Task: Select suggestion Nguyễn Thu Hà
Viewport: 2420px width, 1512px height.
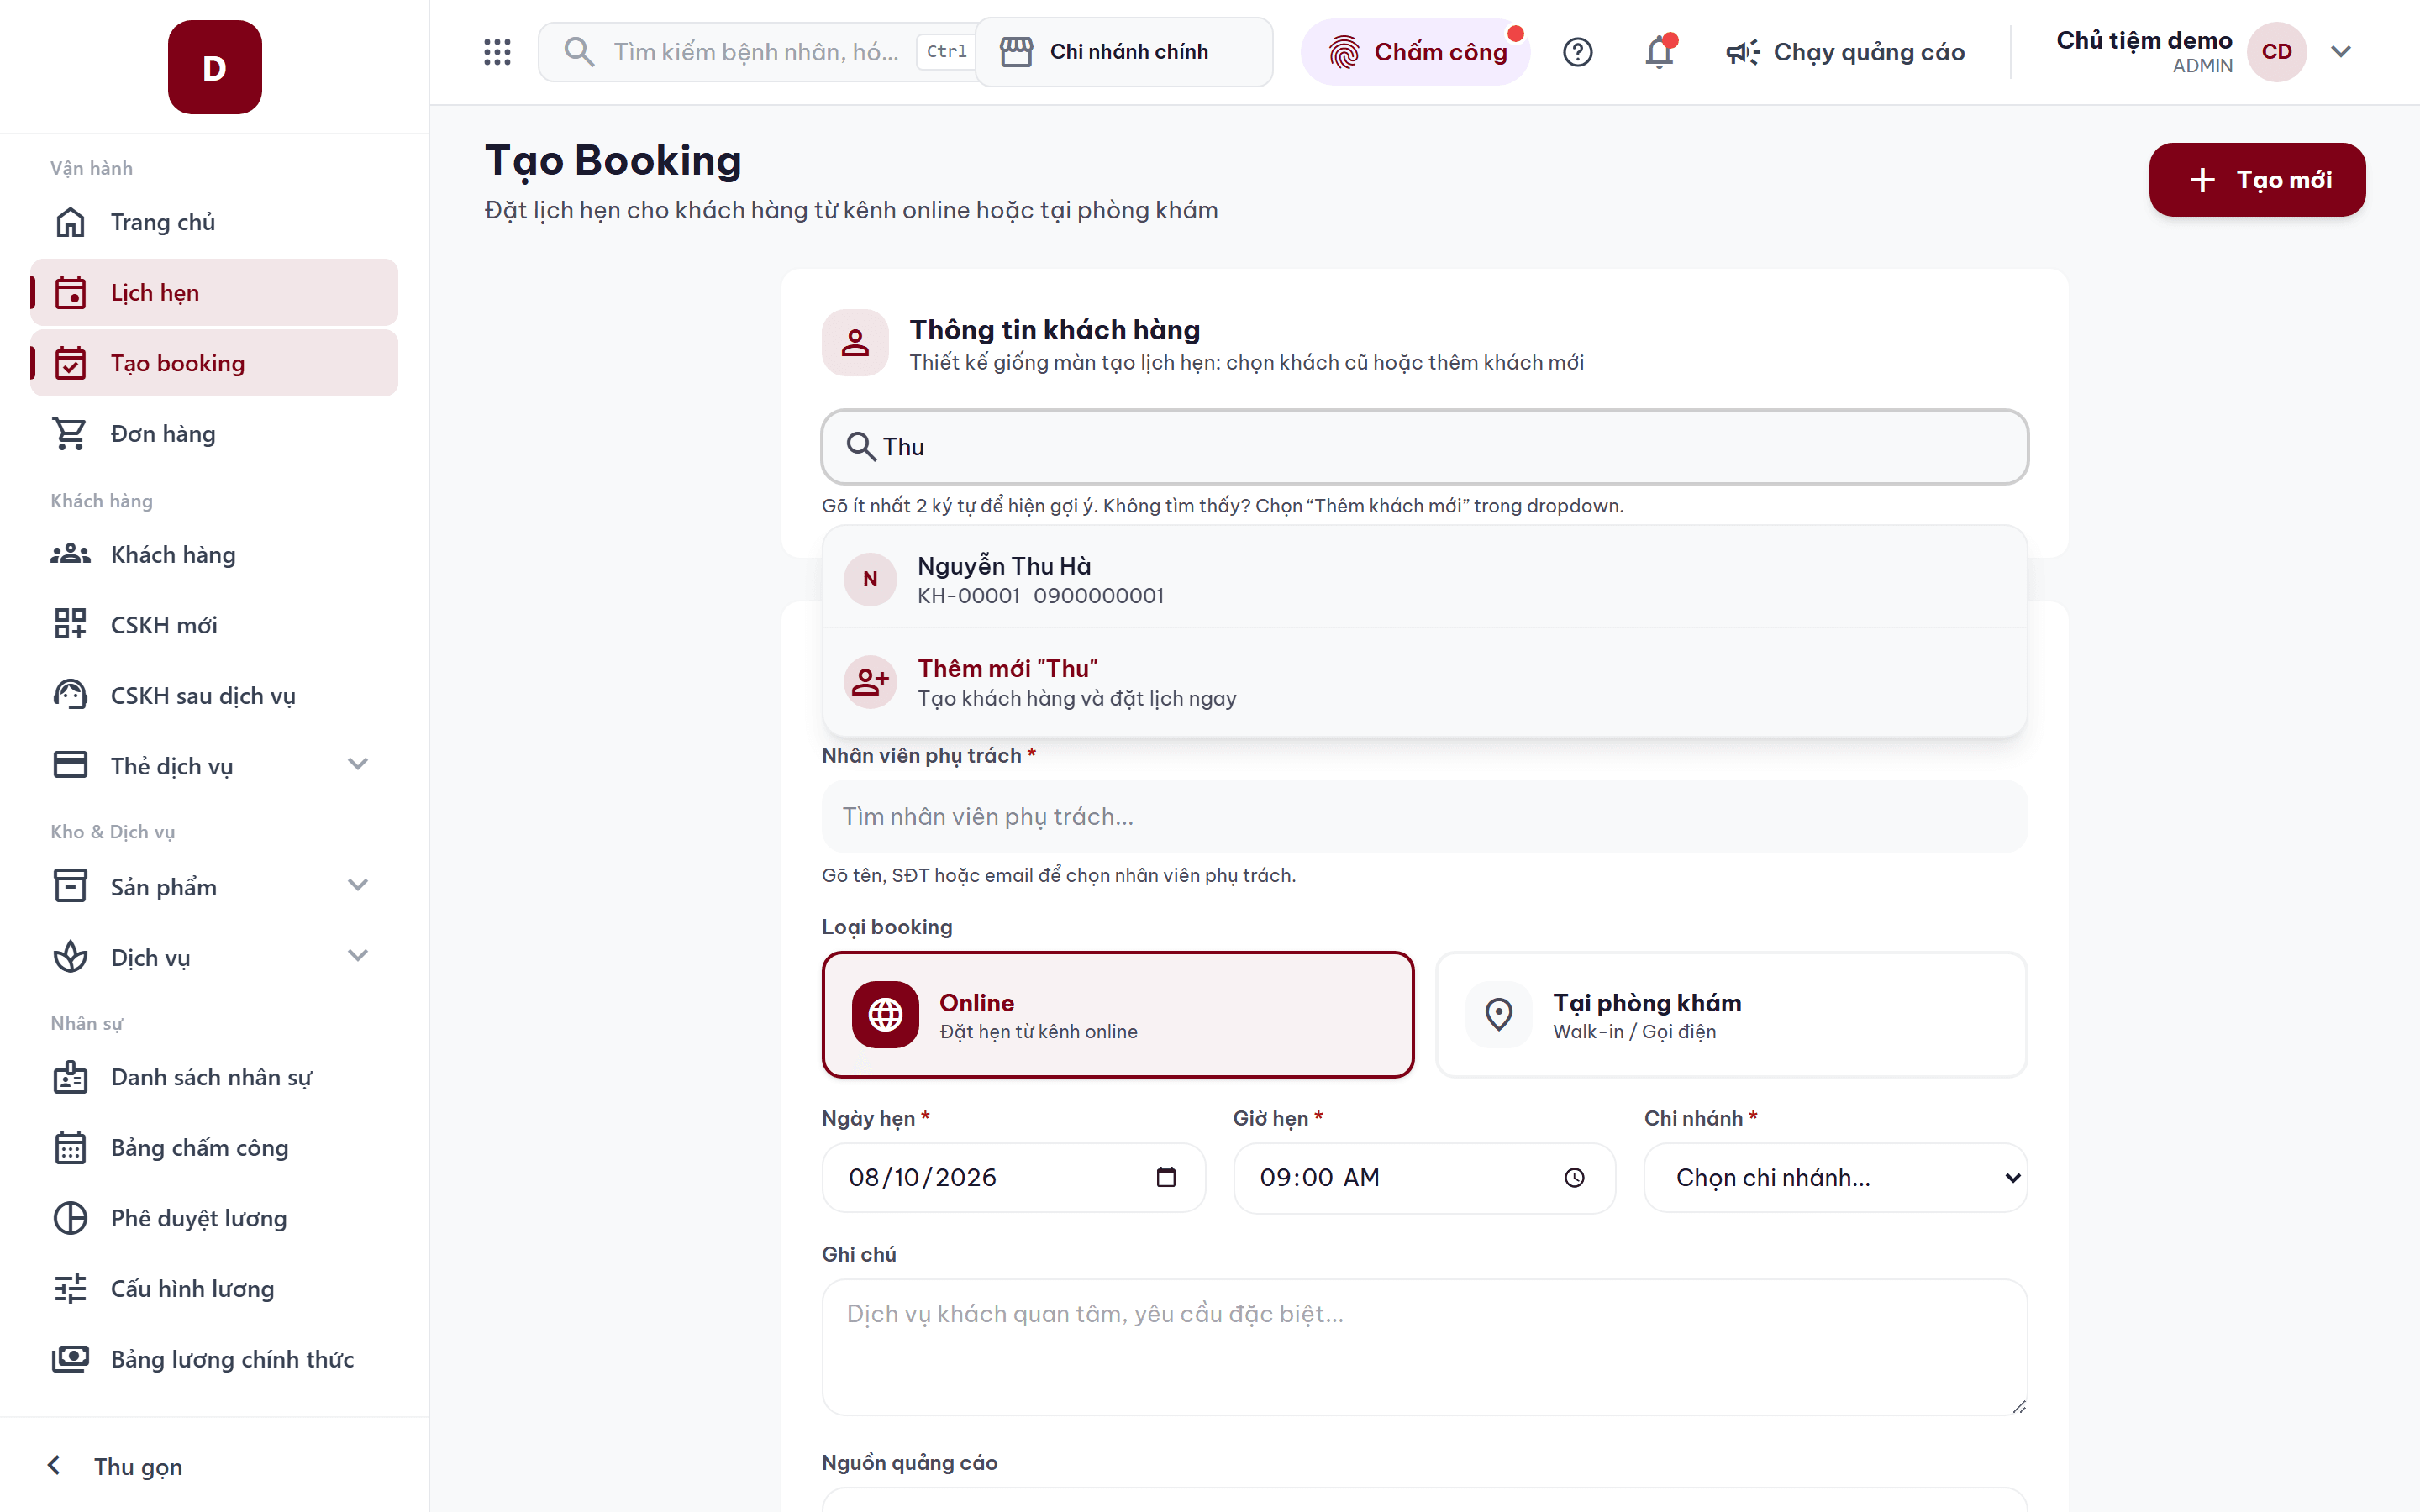Action: (1424, 579)
